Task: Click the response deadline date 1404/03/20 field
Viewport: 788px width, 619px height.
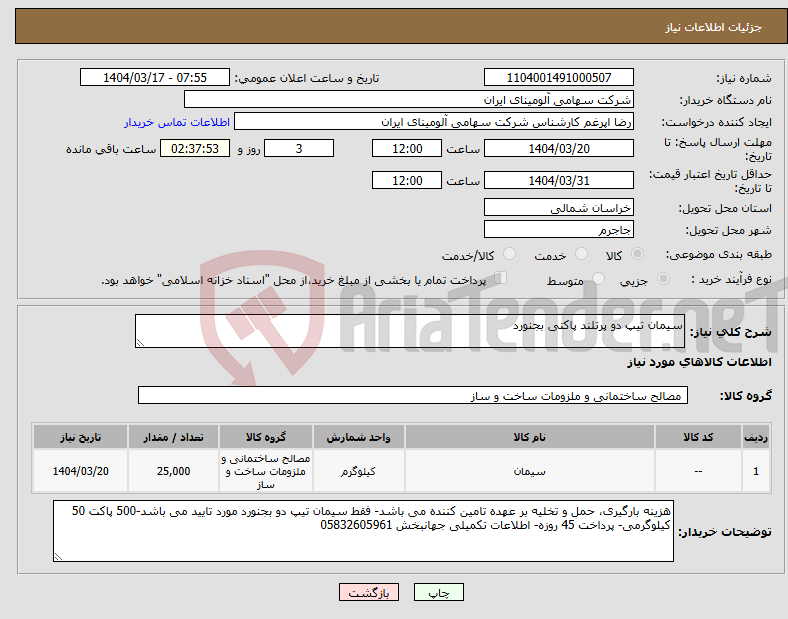Action: [558, 148]
